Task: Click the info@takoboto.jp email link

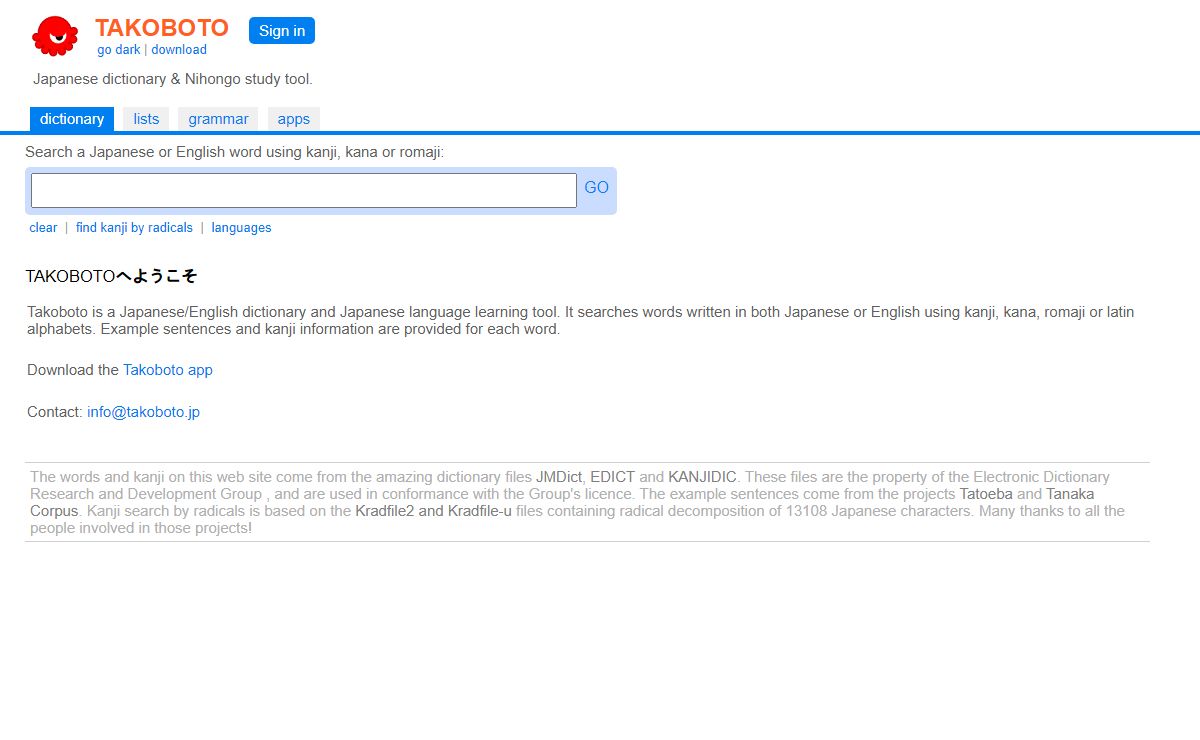Action: pos(143,412)
